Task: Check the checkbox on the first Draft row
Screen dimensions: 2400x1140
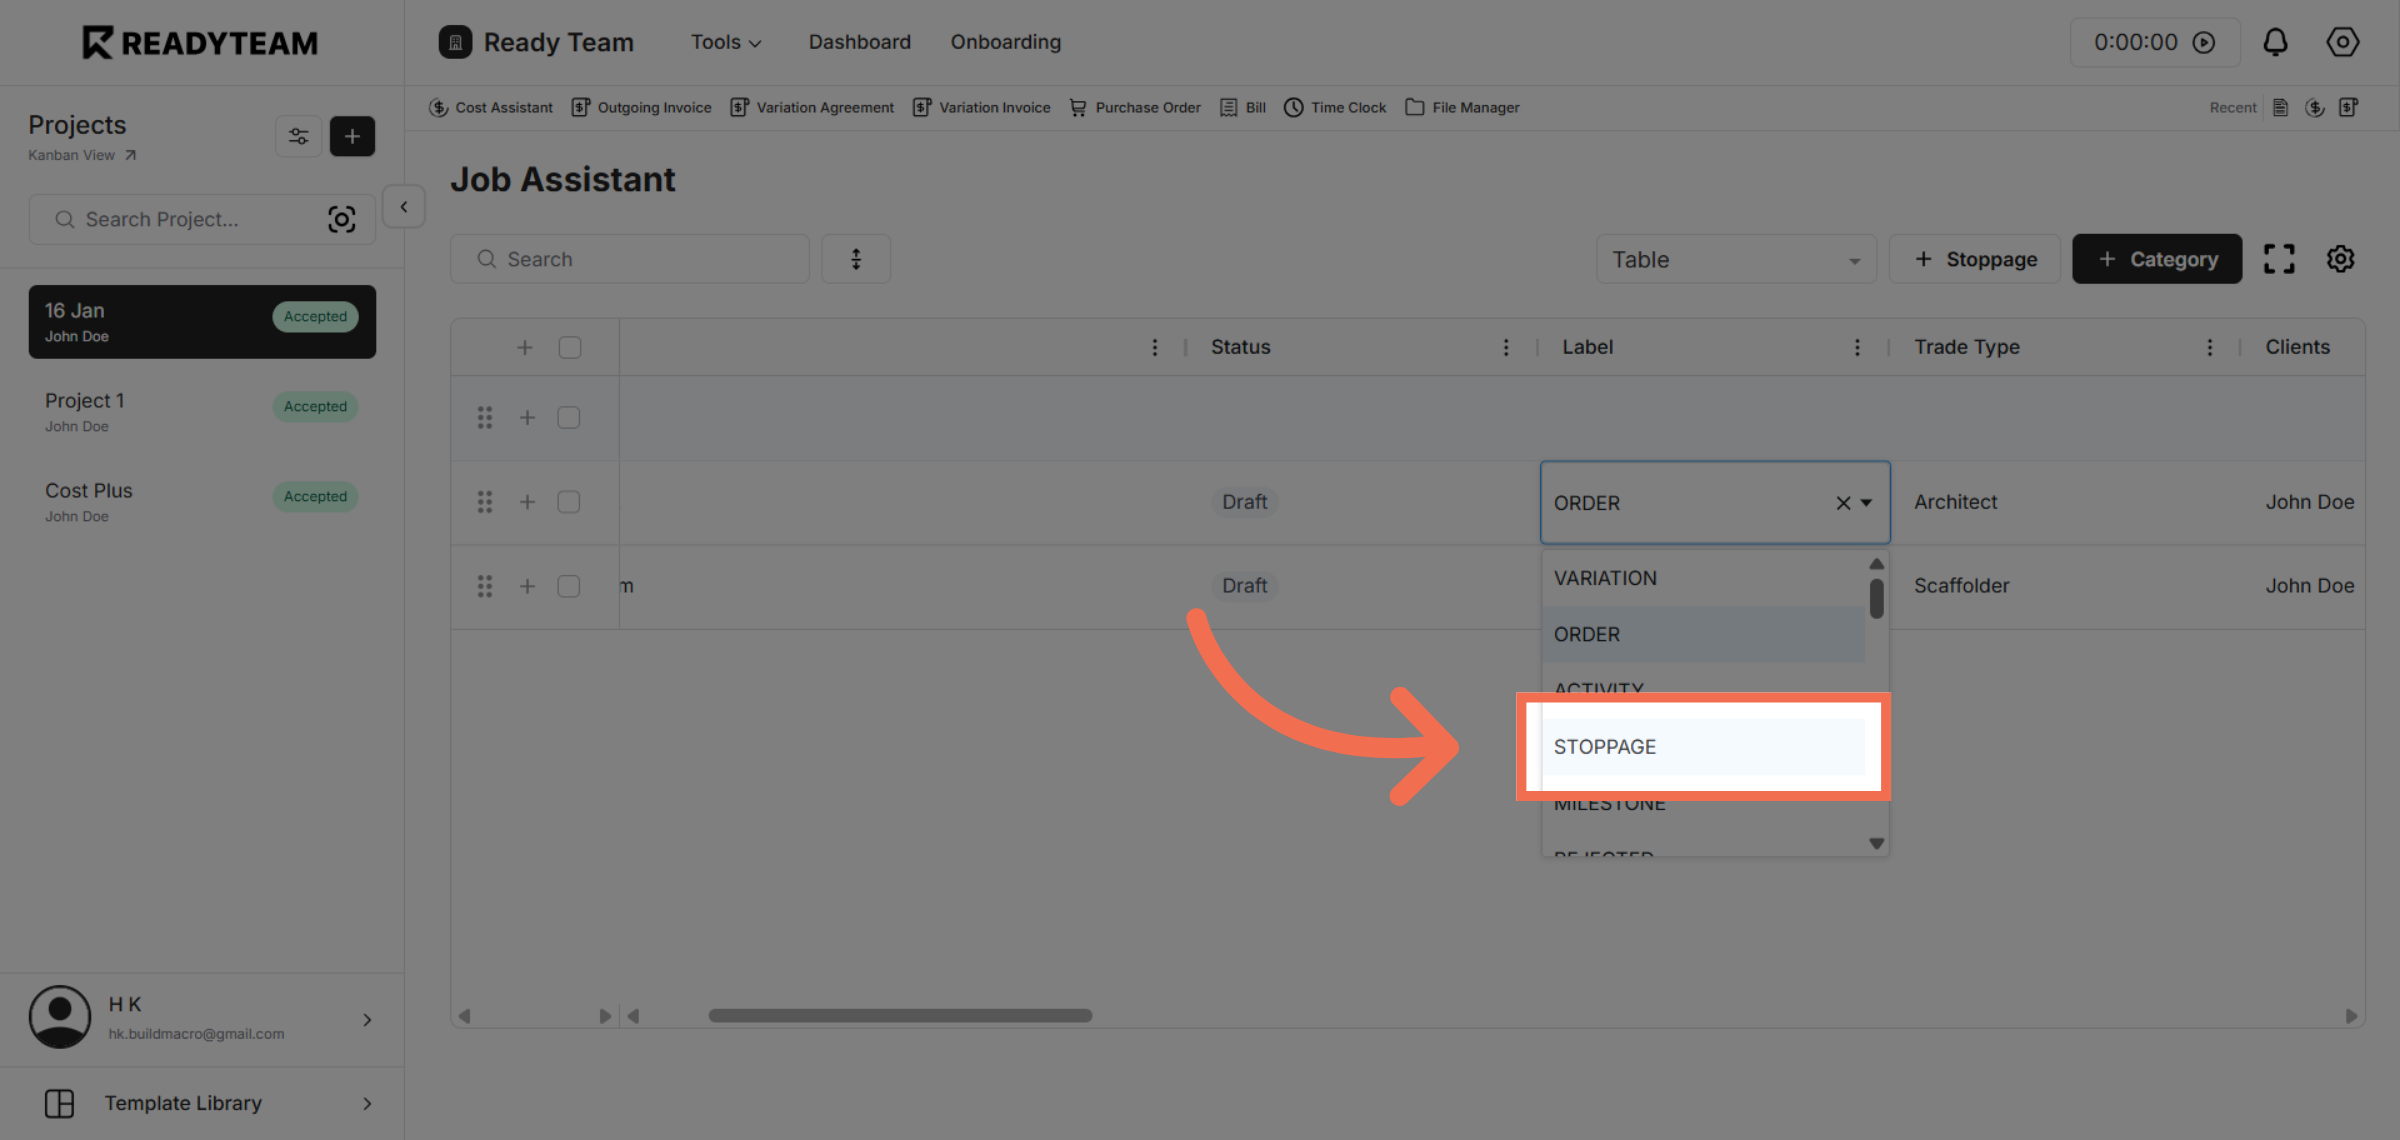Action: tap(568, 502)
